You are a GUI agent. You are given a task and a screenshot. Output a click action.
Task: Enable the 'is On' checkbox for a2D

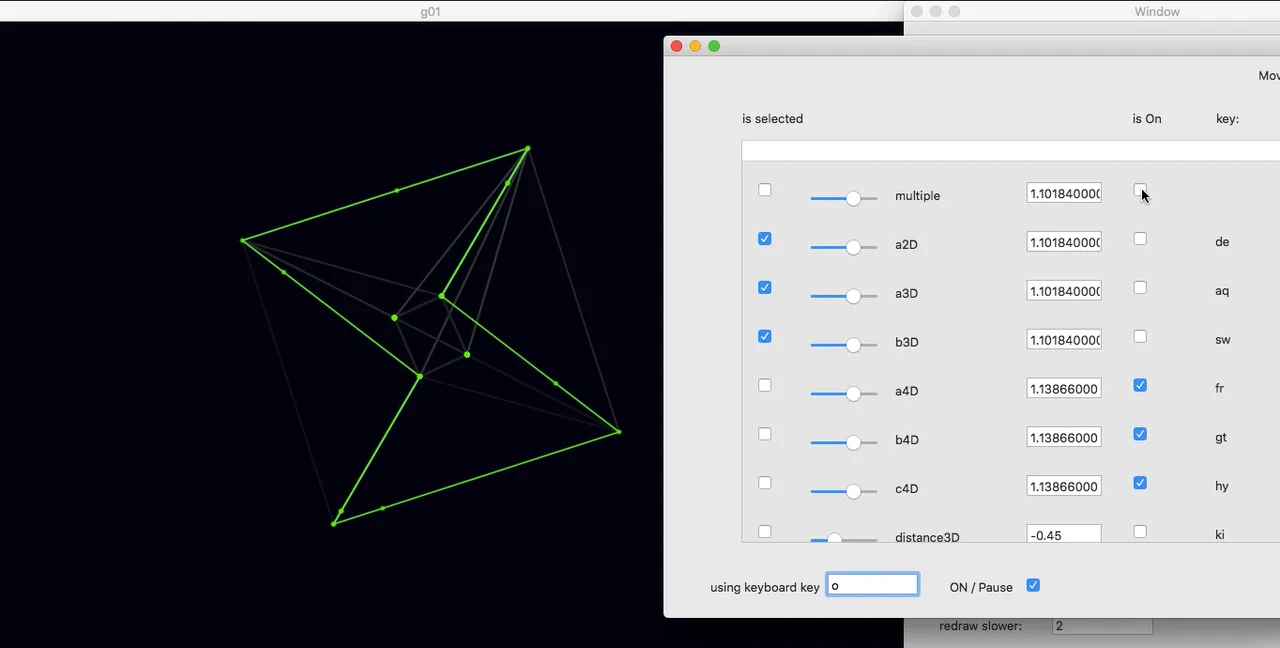point(1140,239)
